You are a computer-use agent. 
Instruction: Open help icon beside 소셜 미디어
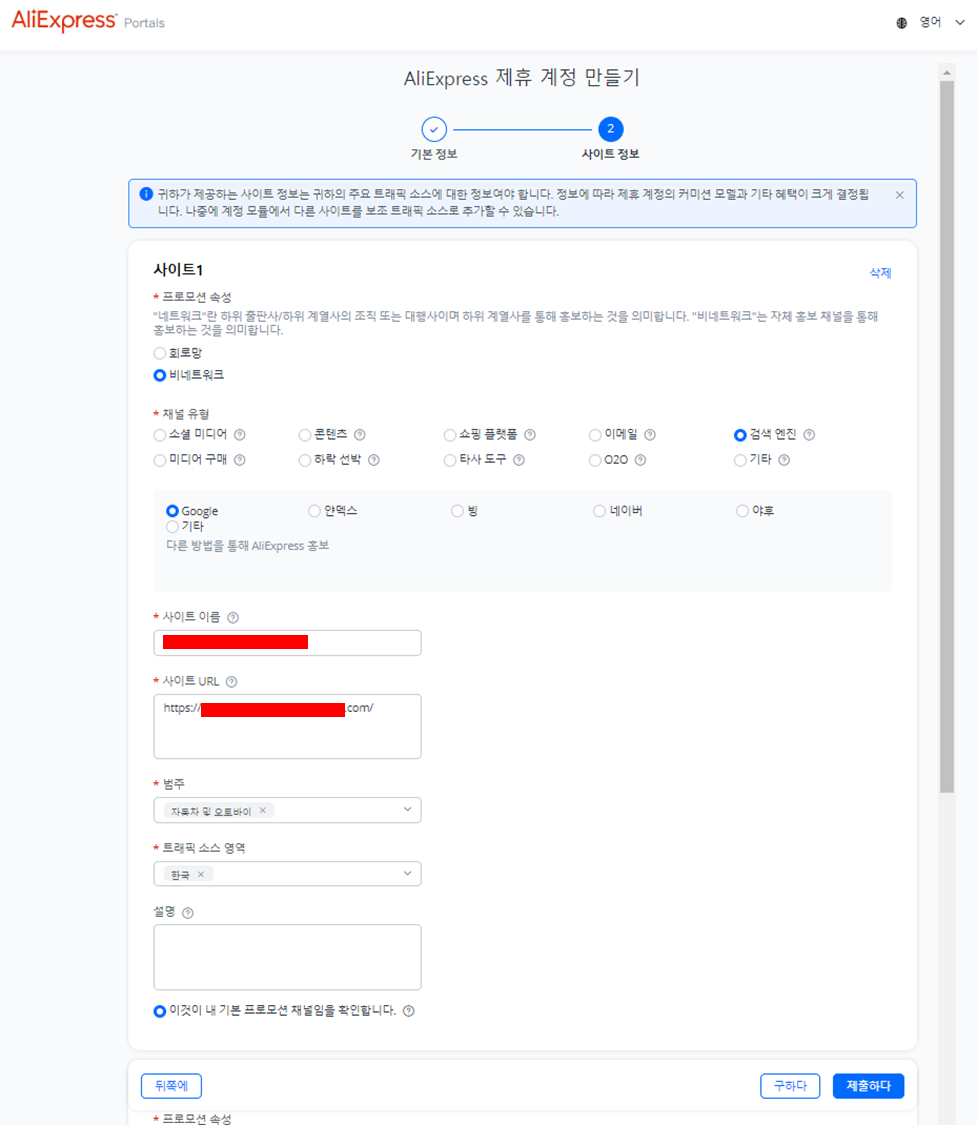240,435
